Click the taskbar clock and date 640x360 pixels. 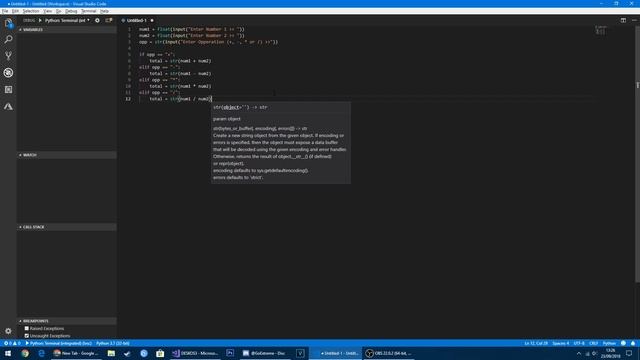tap(611, 353)
